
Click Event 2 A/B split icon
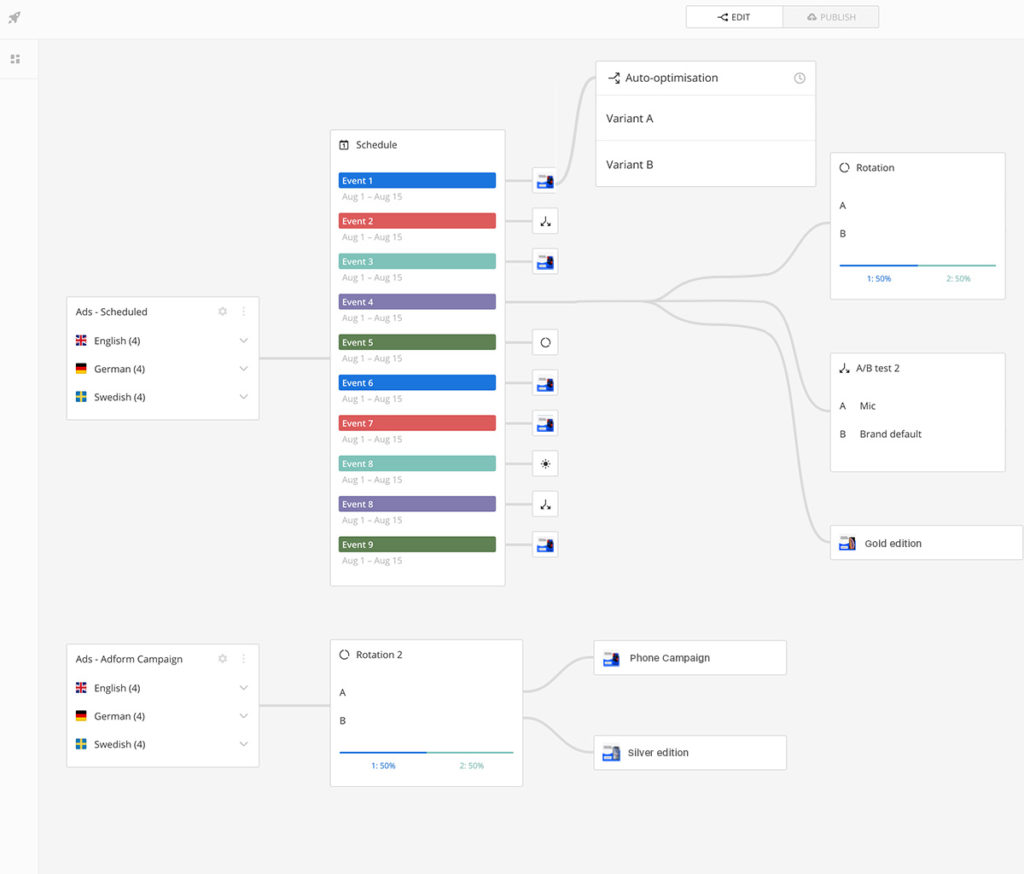tap(545, 221)
